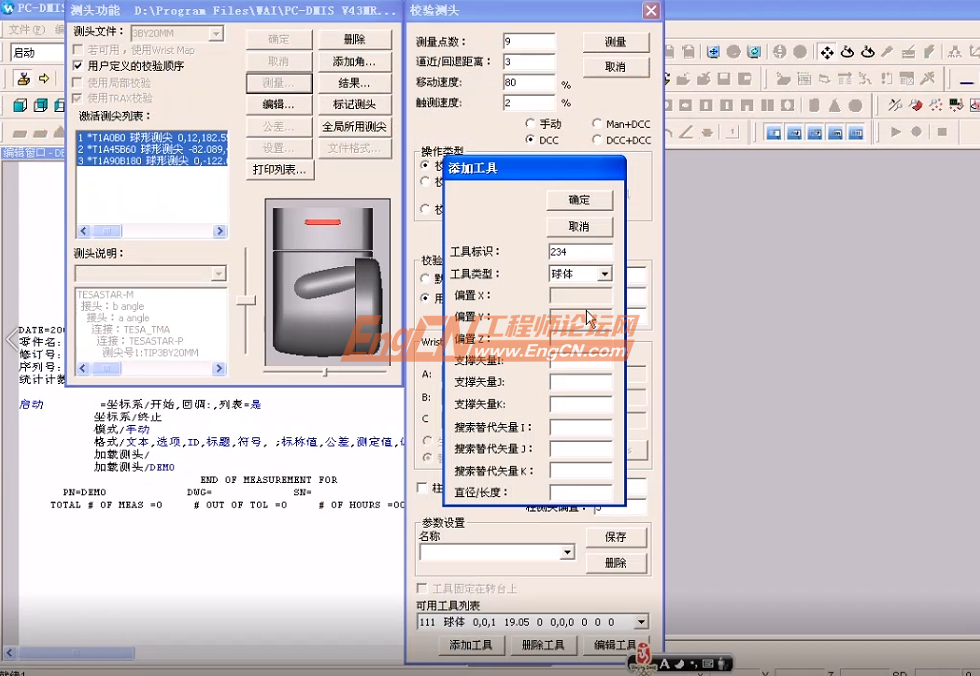The image size is (980, 676).
Task: Click the round record icon beside play
Action: (916, 132)
